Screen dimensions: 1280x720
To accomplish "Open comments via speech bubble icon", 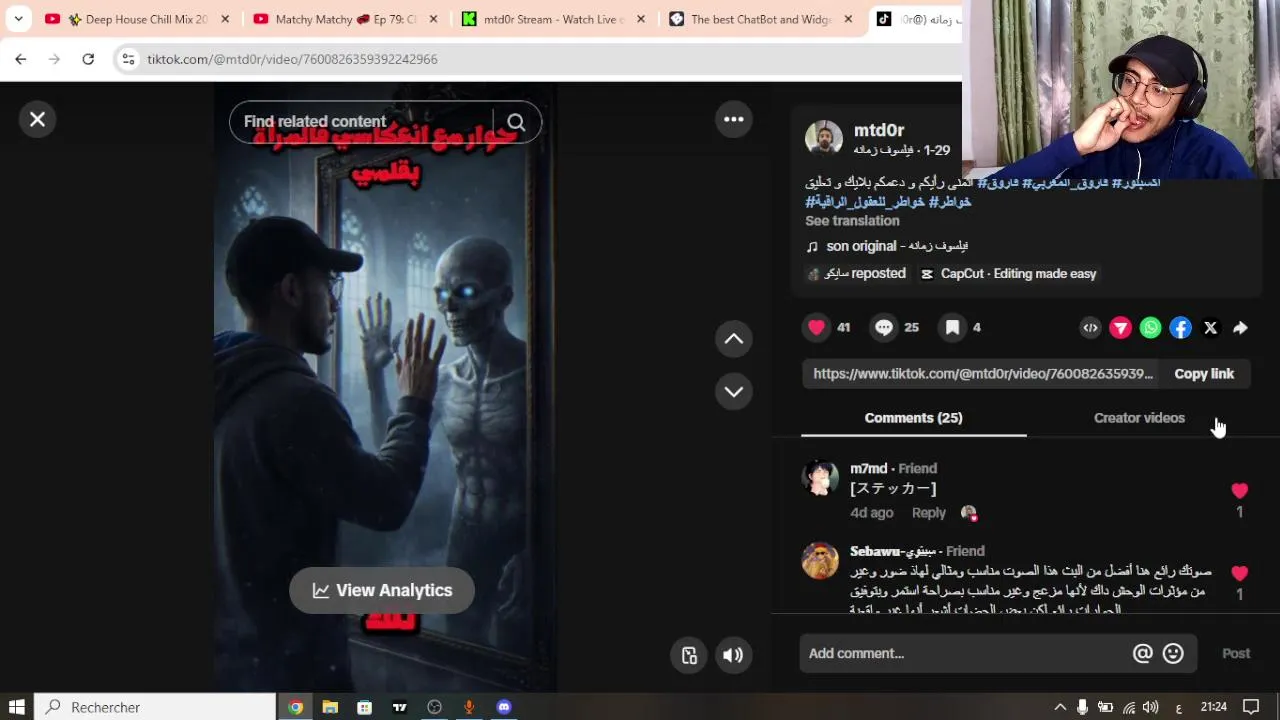I will (x=884, y=327).
